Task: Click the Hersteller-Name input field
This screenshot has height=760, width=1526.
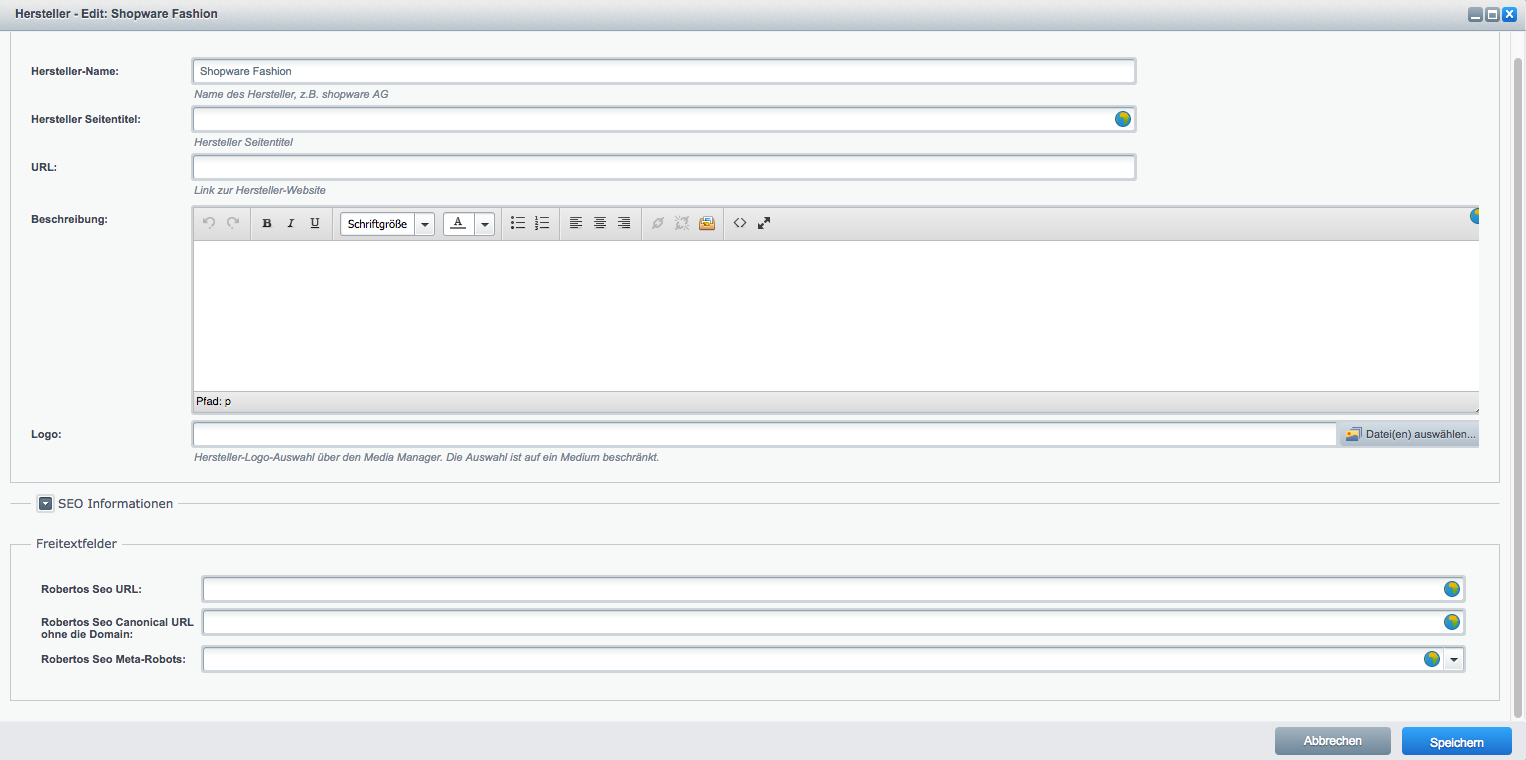Action: click(664, 71)
